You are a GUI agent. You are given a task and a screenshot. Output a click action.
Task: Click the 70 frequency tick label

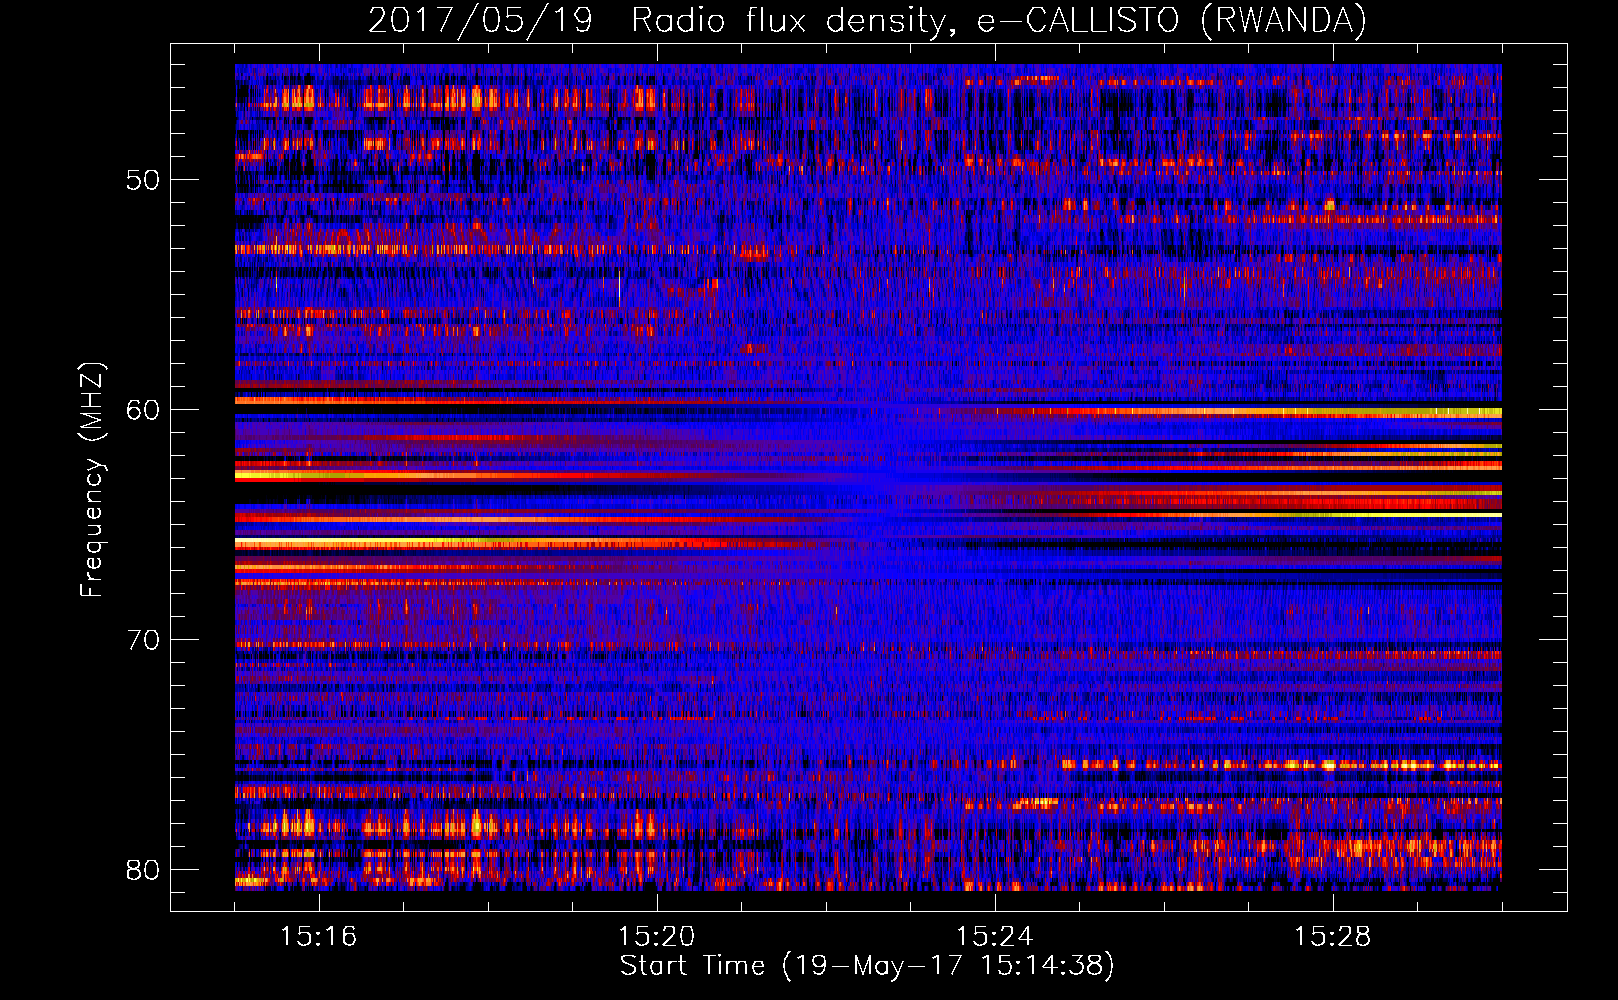click(x=143, y=640)
